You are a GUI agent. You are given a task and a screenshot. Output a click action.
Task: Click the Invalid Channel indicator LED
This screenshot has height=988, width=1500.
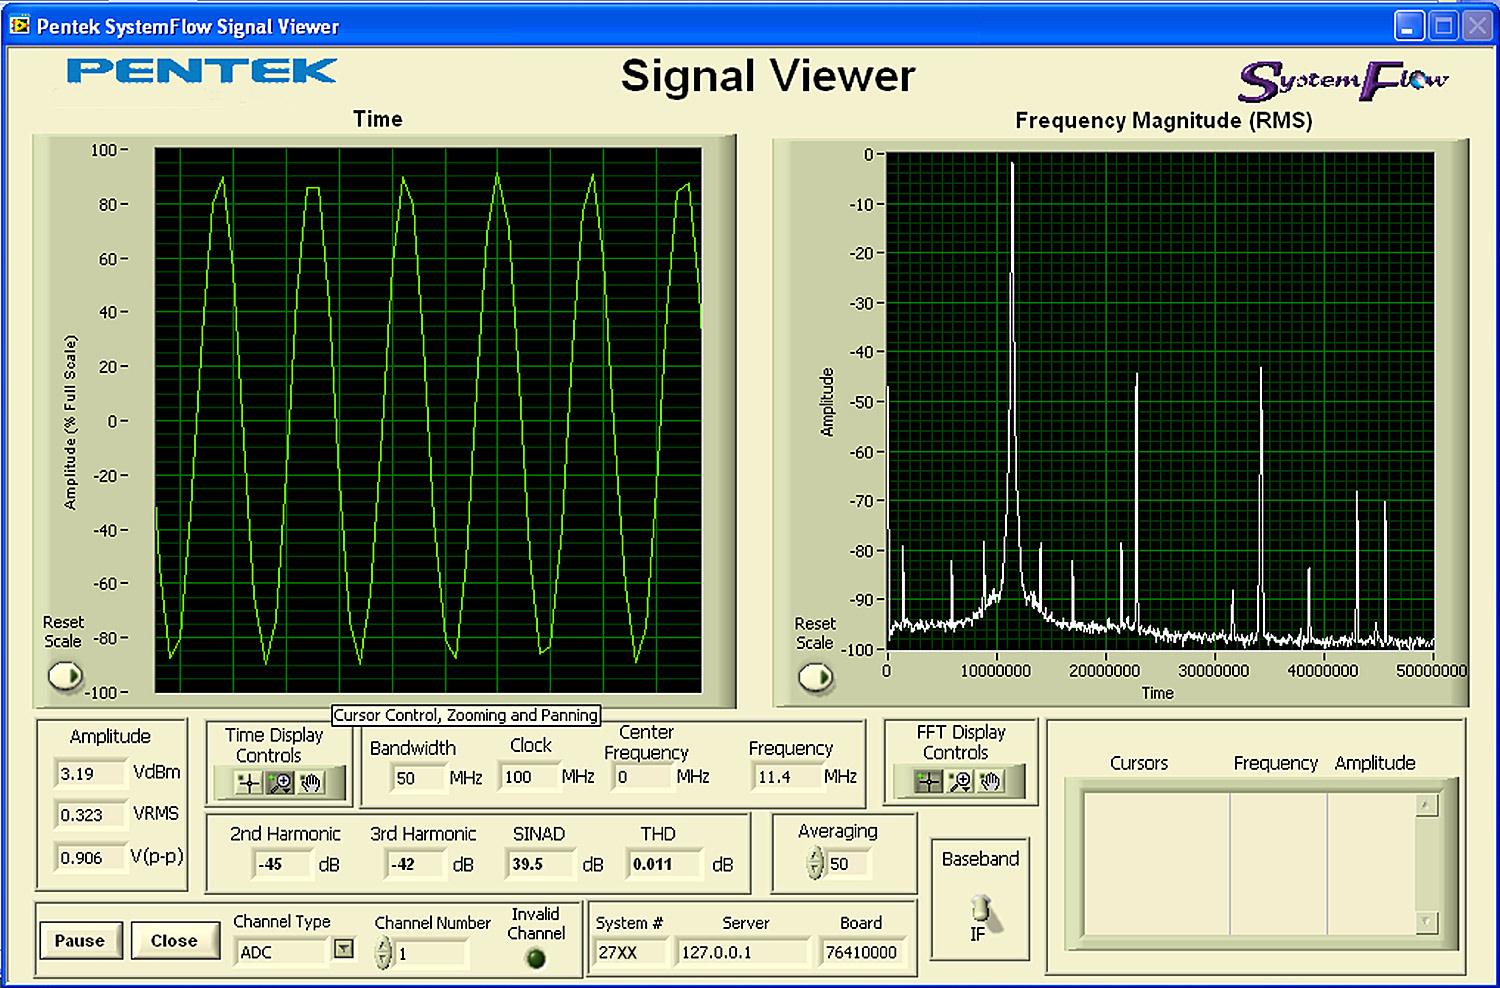(536, 959)
